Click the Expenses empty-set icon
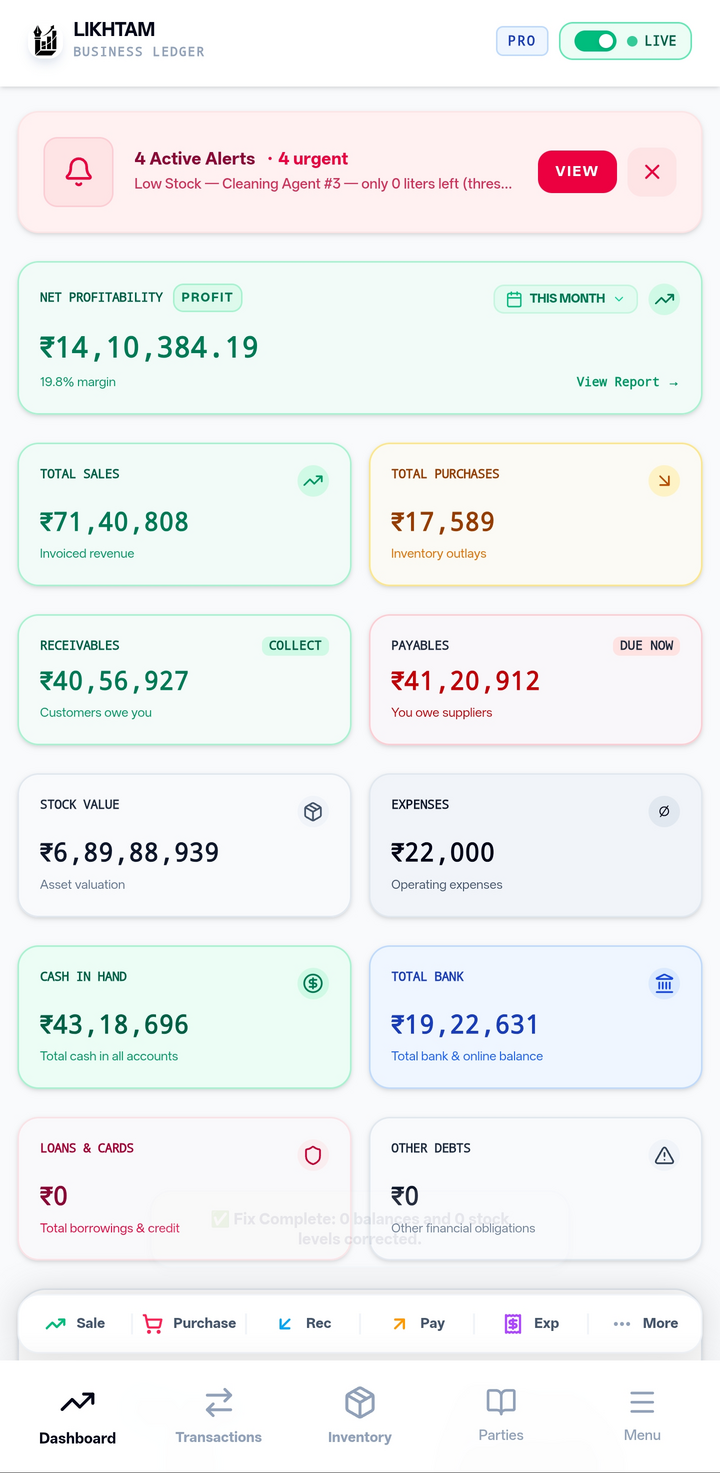This screenshot has height=1473, width=720. (664, 812)
